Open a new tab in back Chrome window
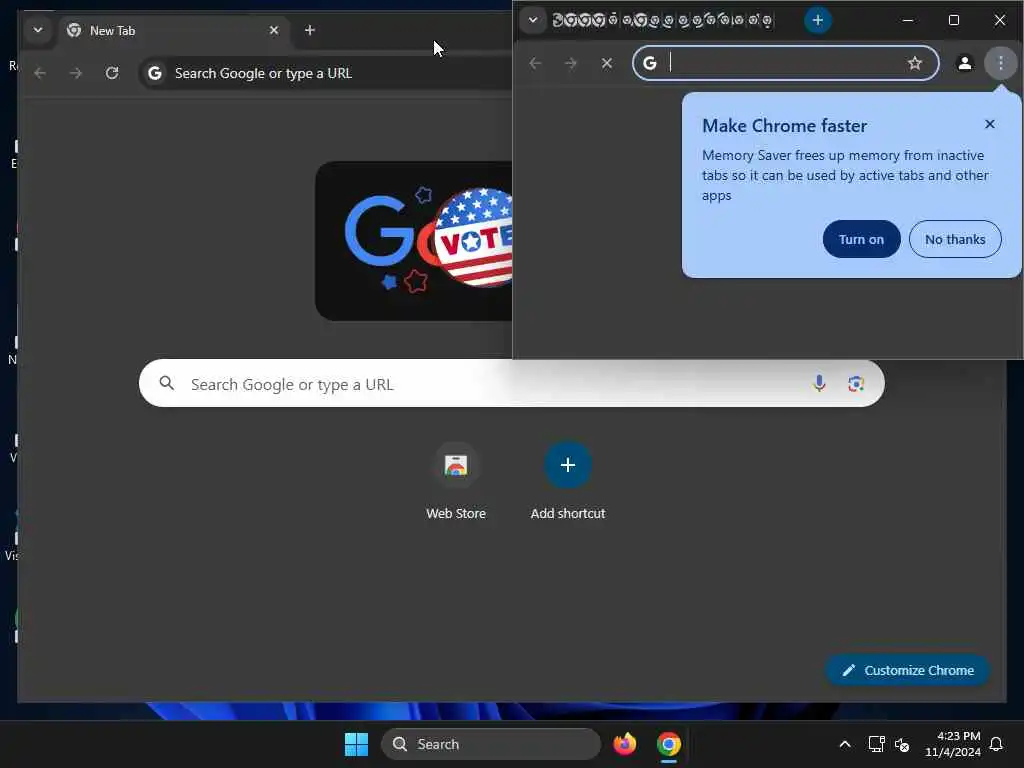Image resolution: width=1024 pixels, height=768 pixels. pos(310,30)
